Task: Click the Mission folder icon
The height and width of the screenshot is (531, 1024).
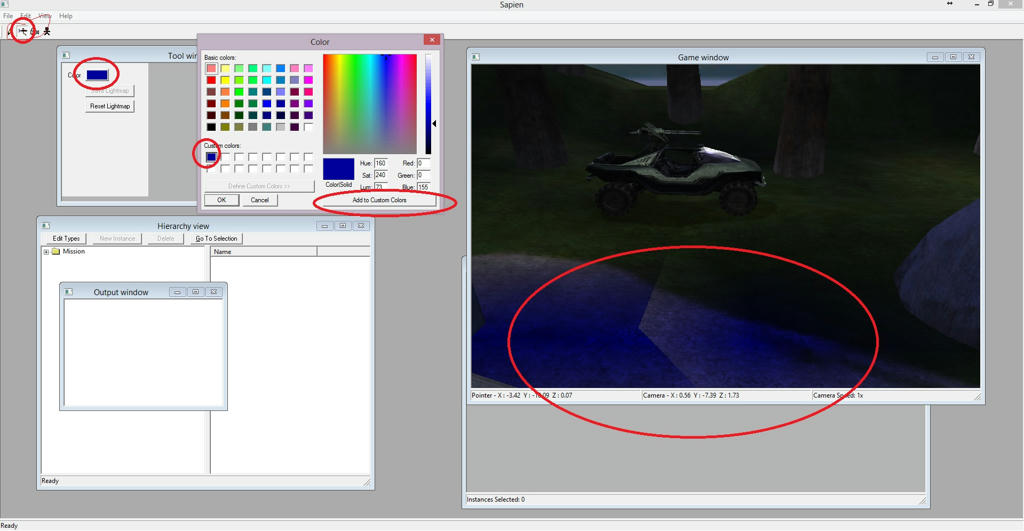Action: pos(56,251)
